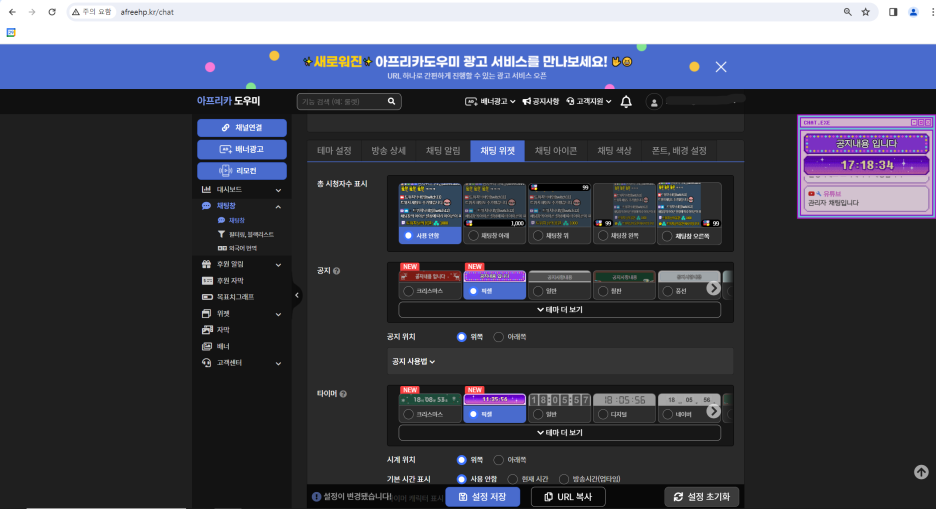936x509 pixels.
Task: Click the 고객센터 headset icon
Action: pos(207,363)
